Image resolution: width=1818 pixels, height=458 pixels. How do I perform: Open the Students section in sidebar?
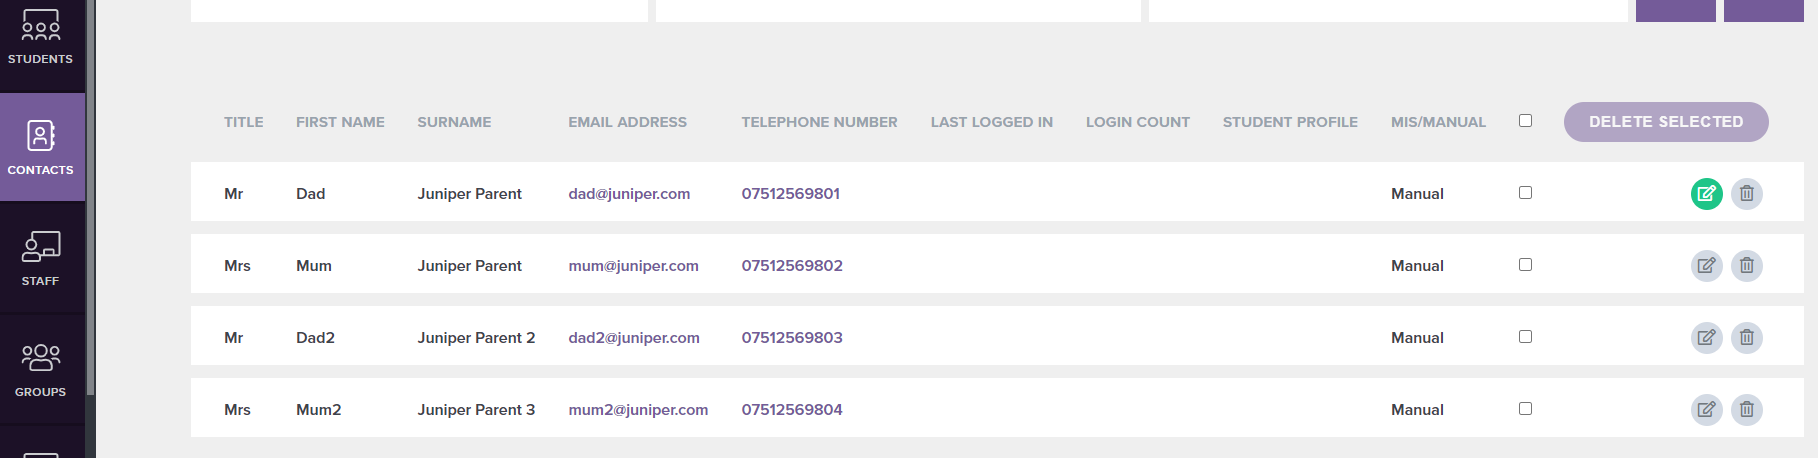[41, 40]
